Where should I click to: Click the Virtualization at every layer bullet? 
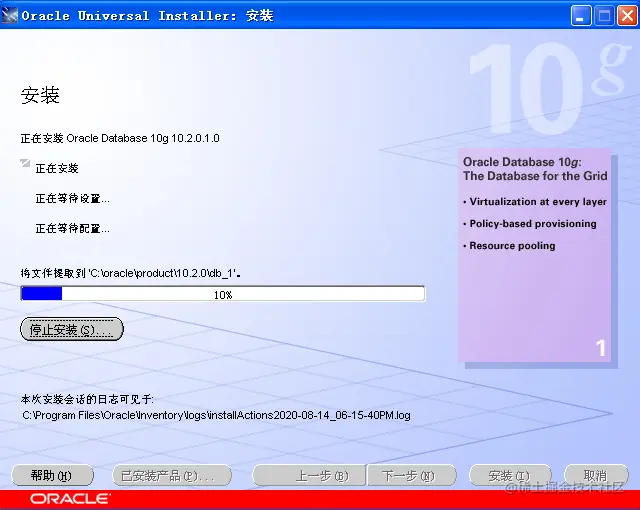point(535,202)
